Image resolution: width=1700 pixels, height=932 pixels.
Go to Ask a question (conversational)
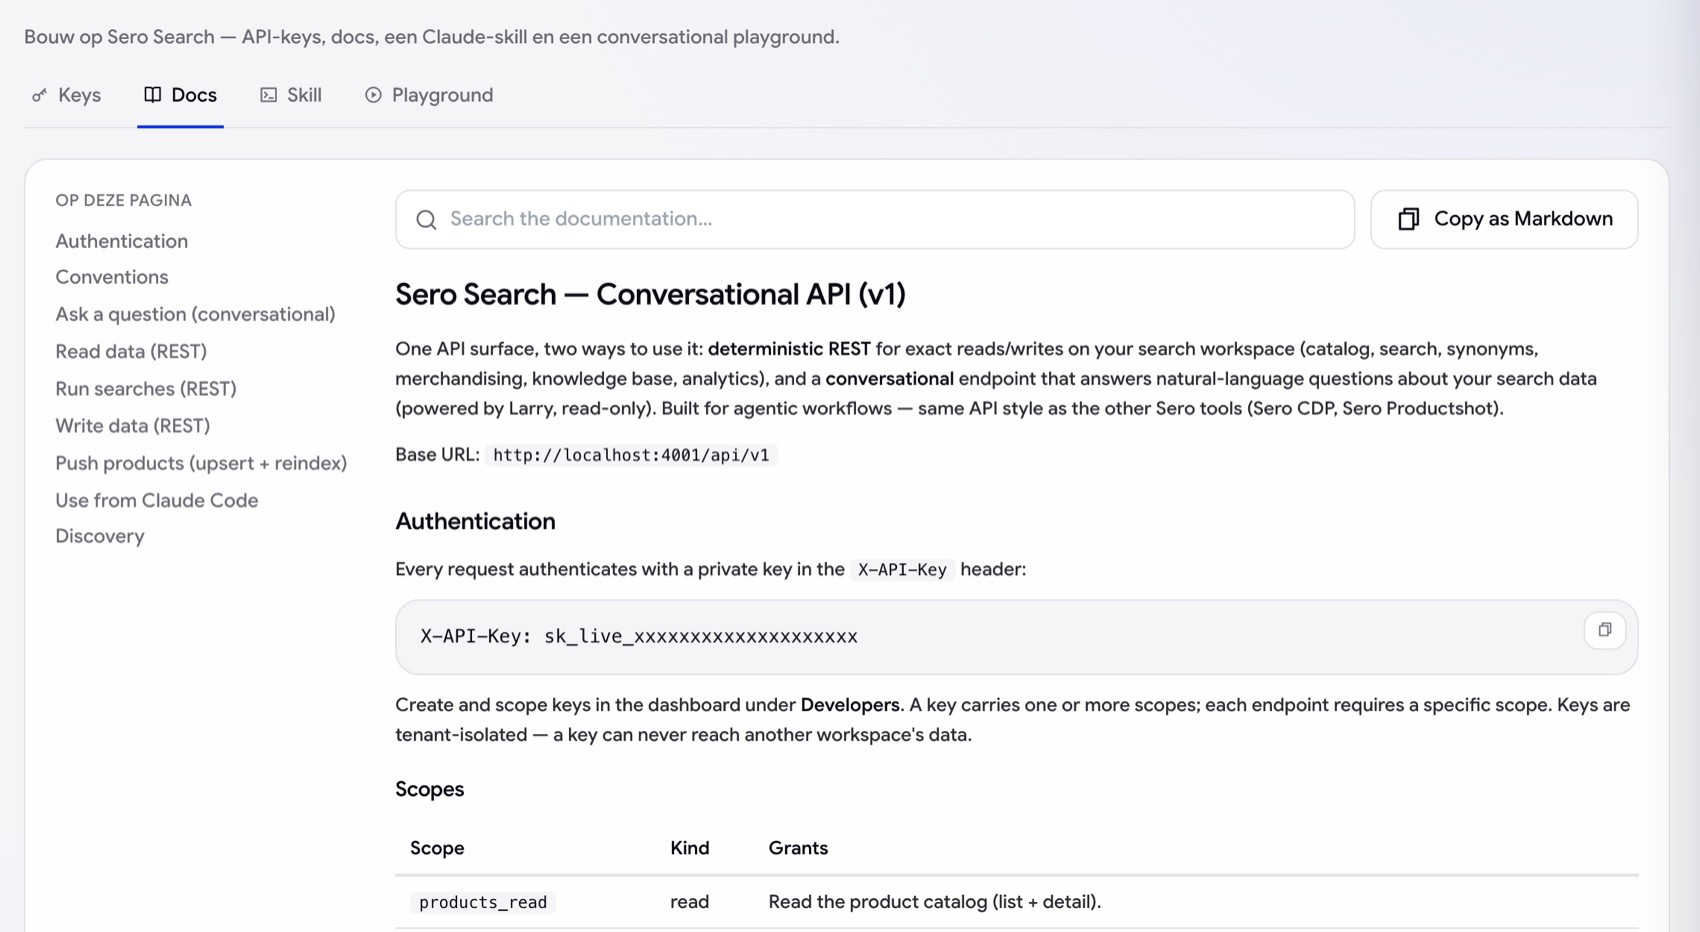point(195,314)
